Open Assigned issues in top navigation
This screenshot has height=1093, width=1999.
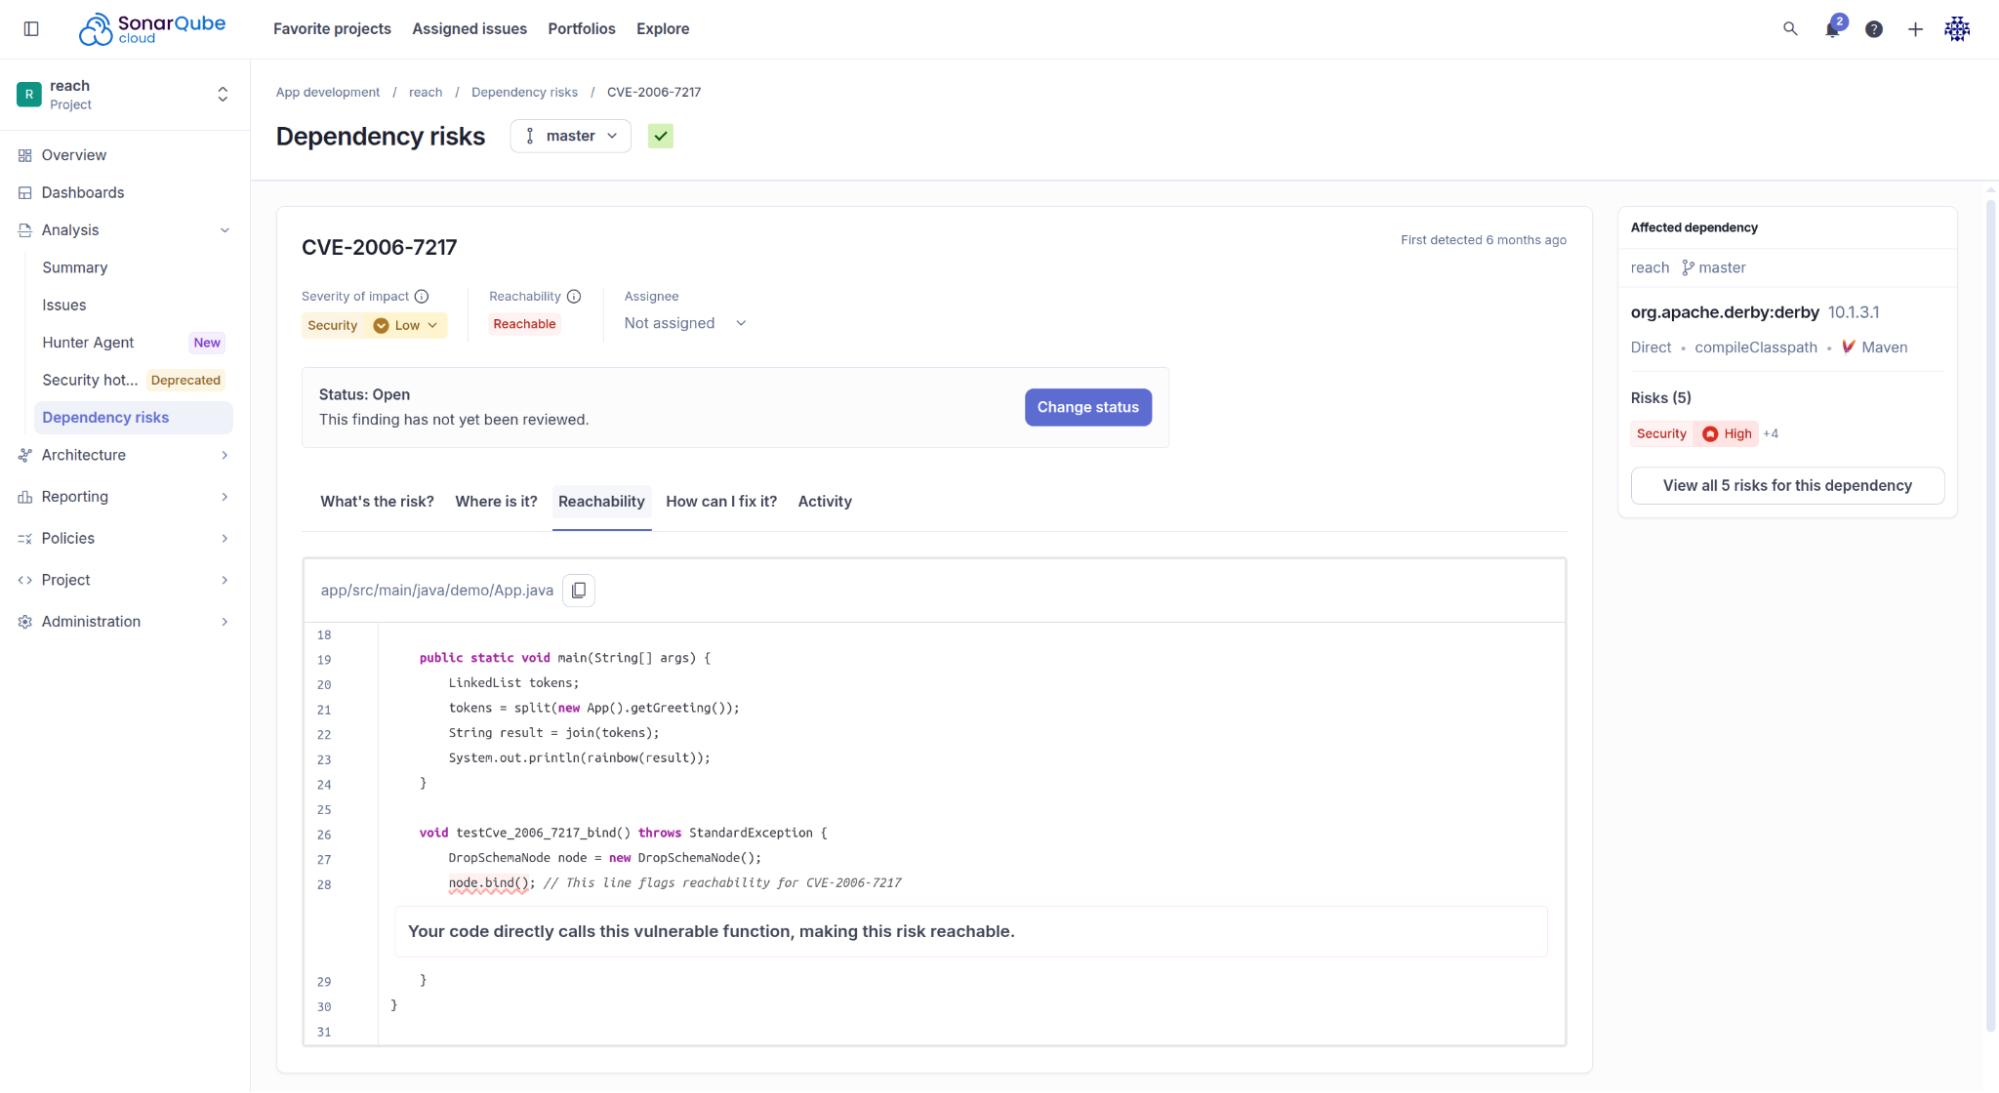point(469,29)
